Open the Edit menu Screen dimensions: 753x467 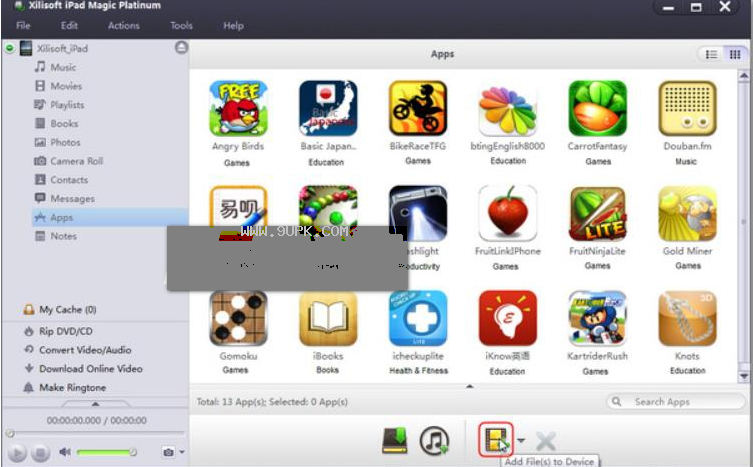(69, 25)
